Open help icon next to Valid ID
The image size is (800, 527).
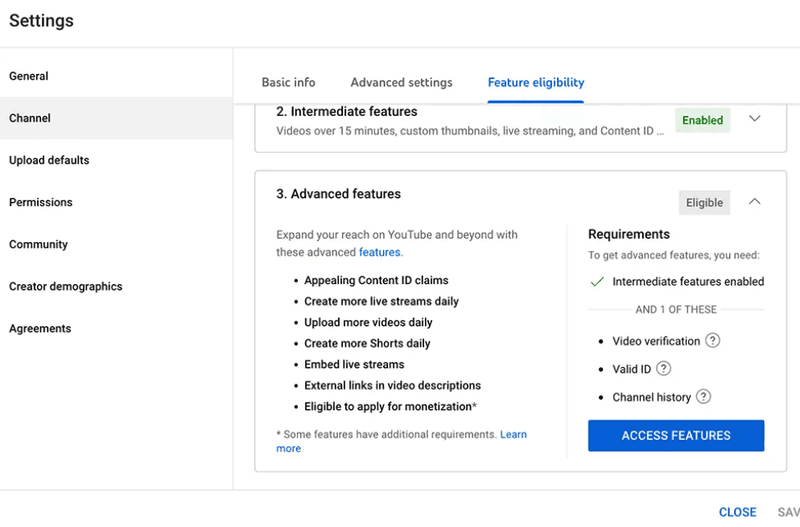[663, 368]
